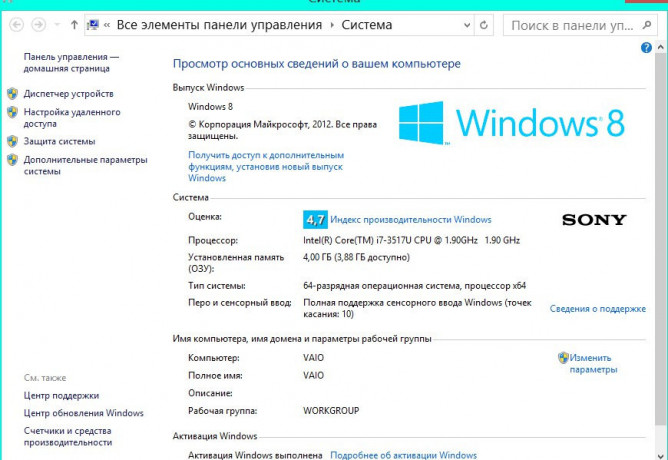Click the shield icon beside Изменить параметры
The image size is (668, 460).
[563, 358]
